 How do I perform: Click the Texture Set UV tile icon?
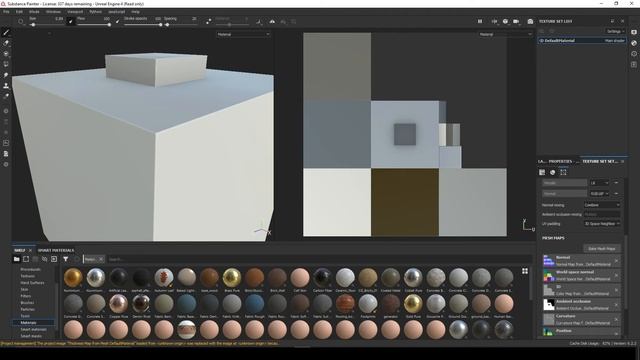point(563,173)
